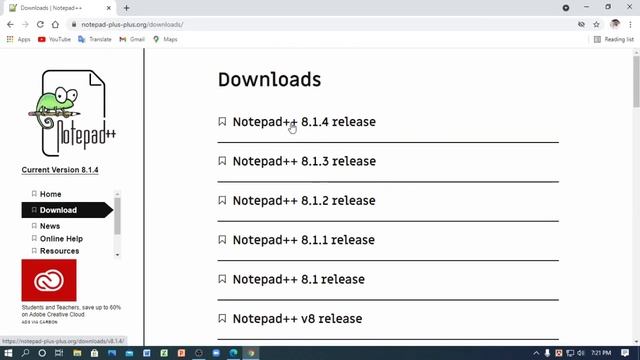640x360 pixels.
Task: Open a new tab with plus button
Action: click(127, 8)
